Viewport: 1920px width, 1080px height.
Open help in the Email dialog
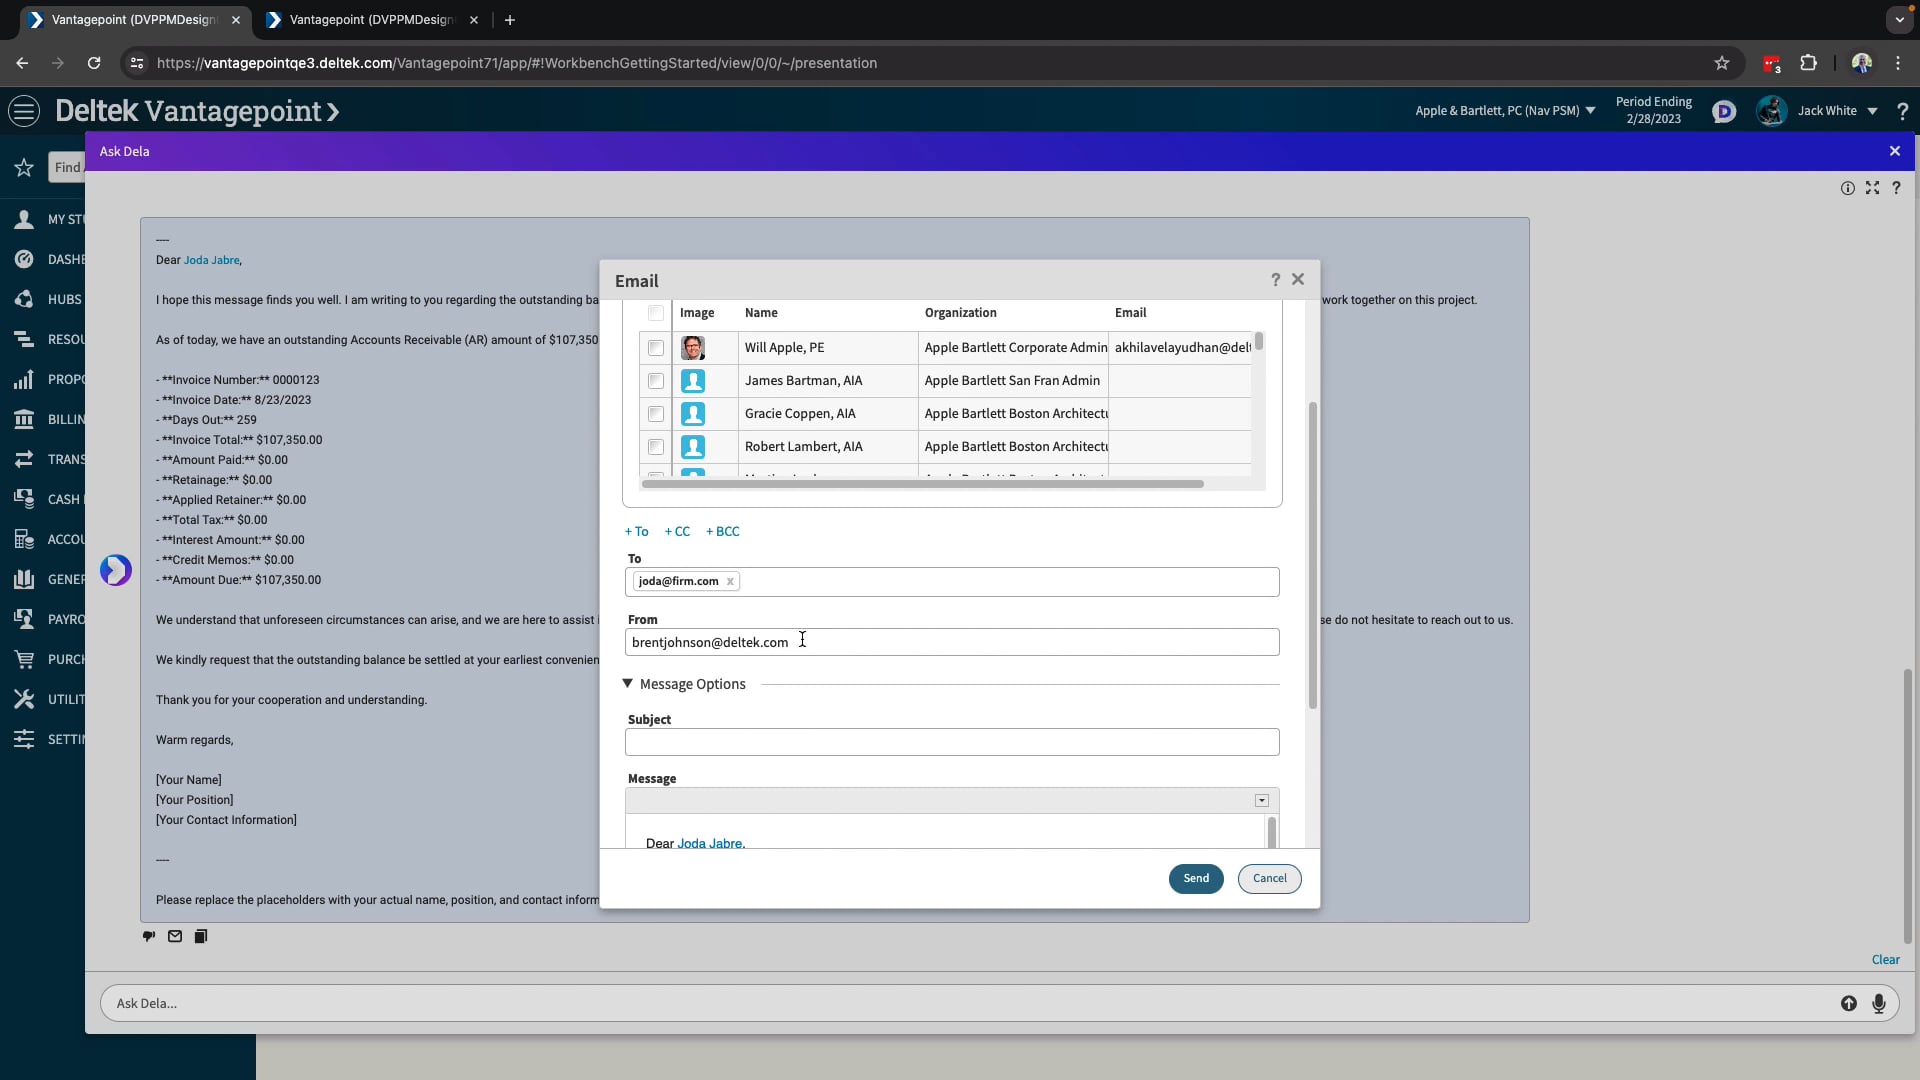point(1275,280)
